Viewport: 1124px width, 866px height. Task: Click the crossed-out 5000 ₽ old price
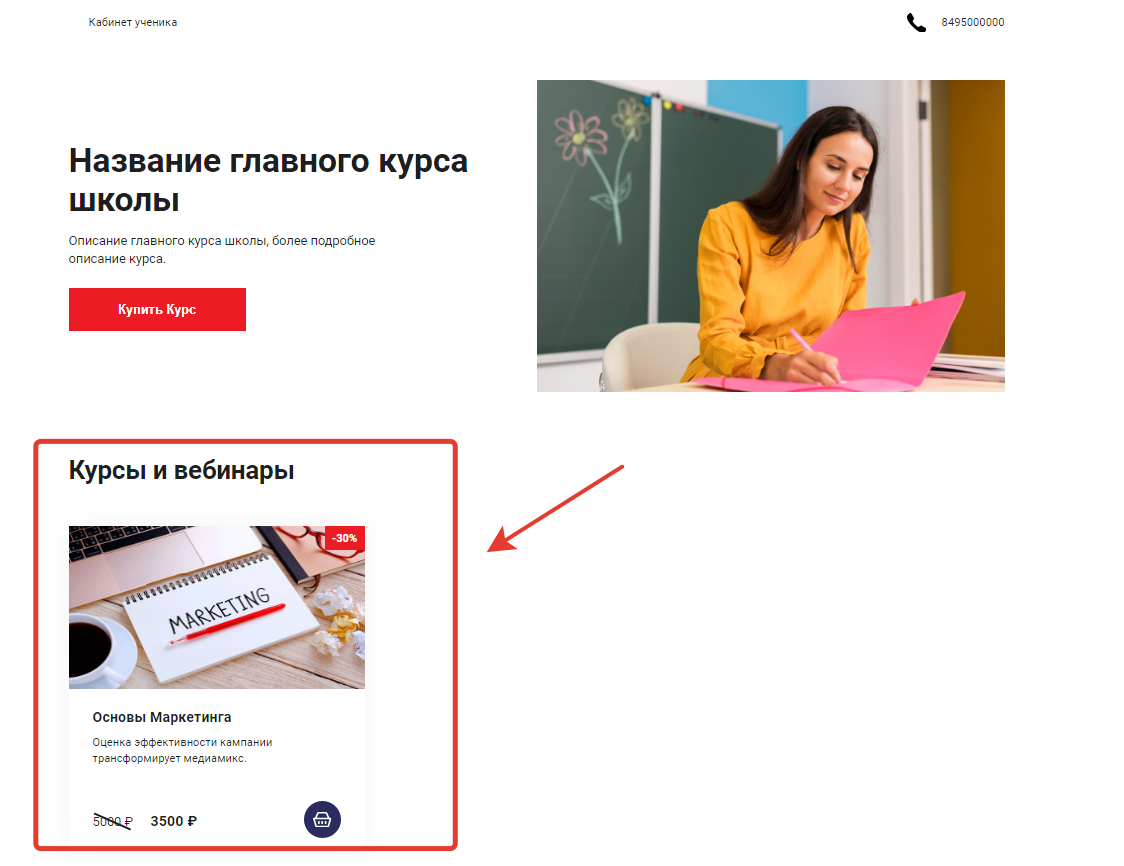(113, 822)
